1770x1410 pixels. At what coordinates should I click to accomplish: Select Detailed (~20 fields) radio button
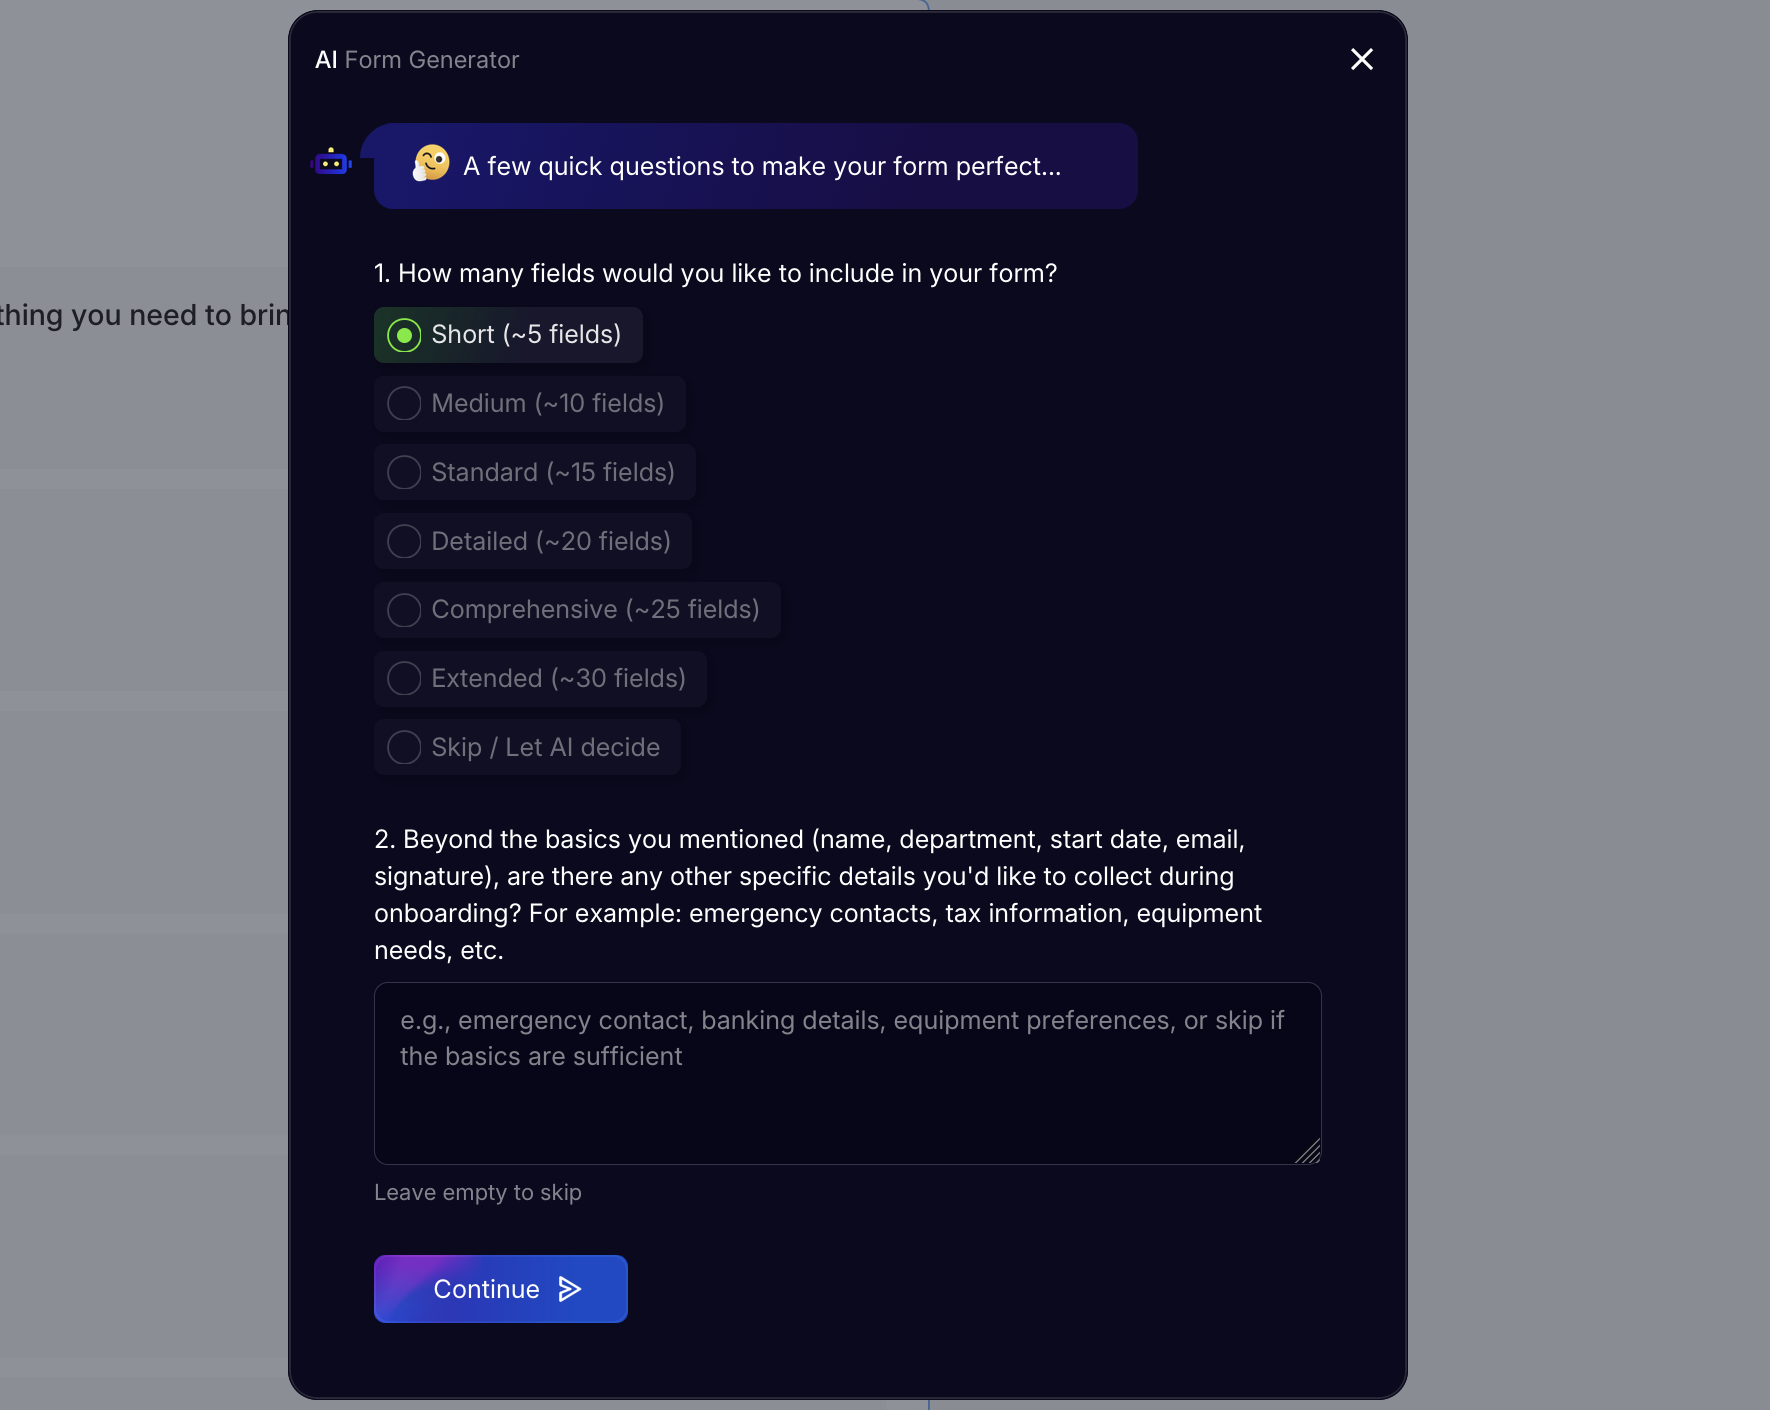point(405,541)
